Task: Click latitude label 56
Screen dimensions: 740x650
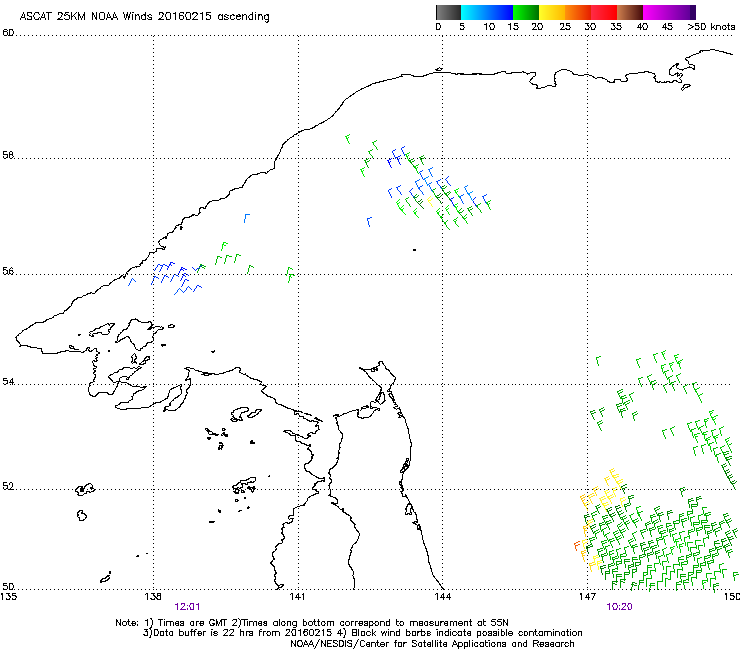Action: pos(8,271)
